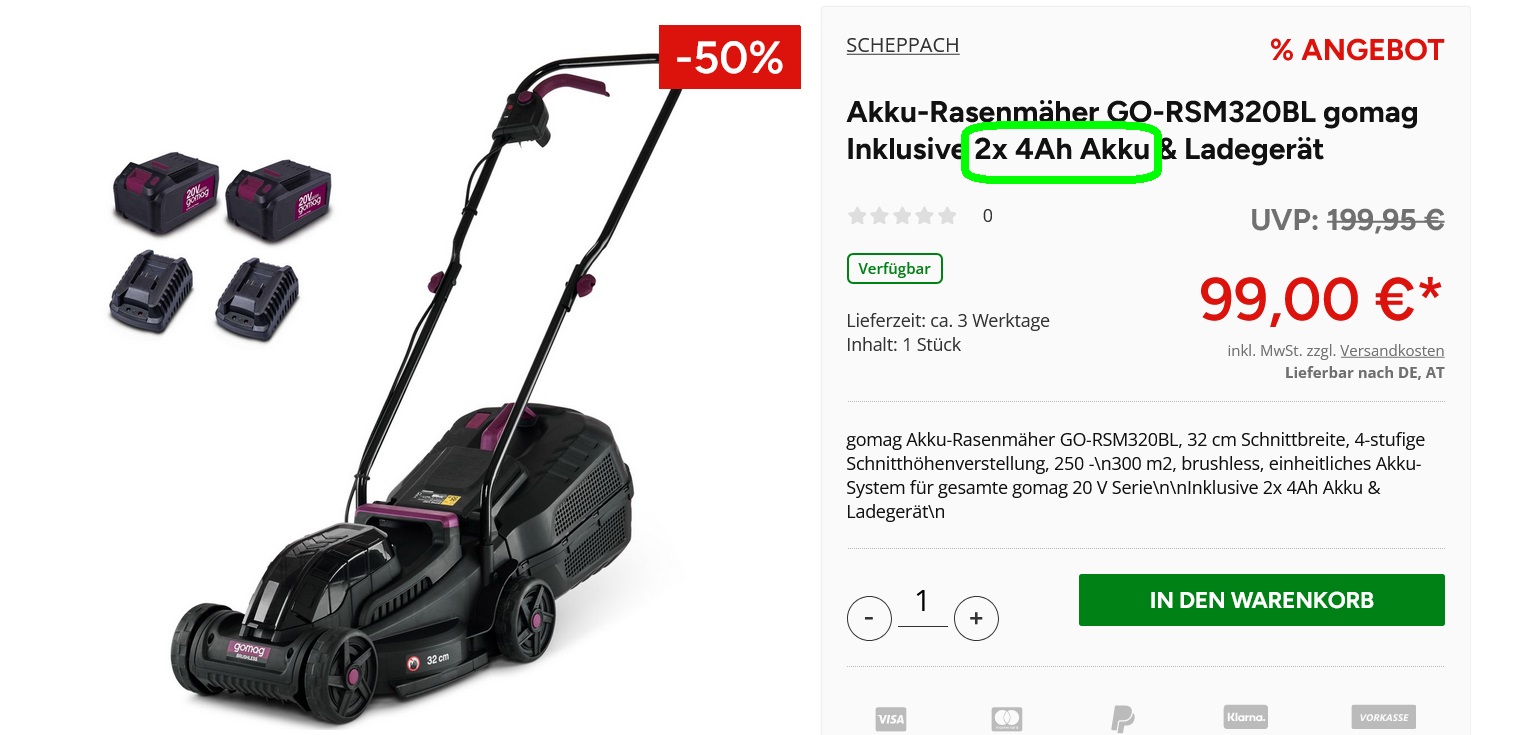
Task: Click the Klarna payment icon
Action: (1245, 717)
